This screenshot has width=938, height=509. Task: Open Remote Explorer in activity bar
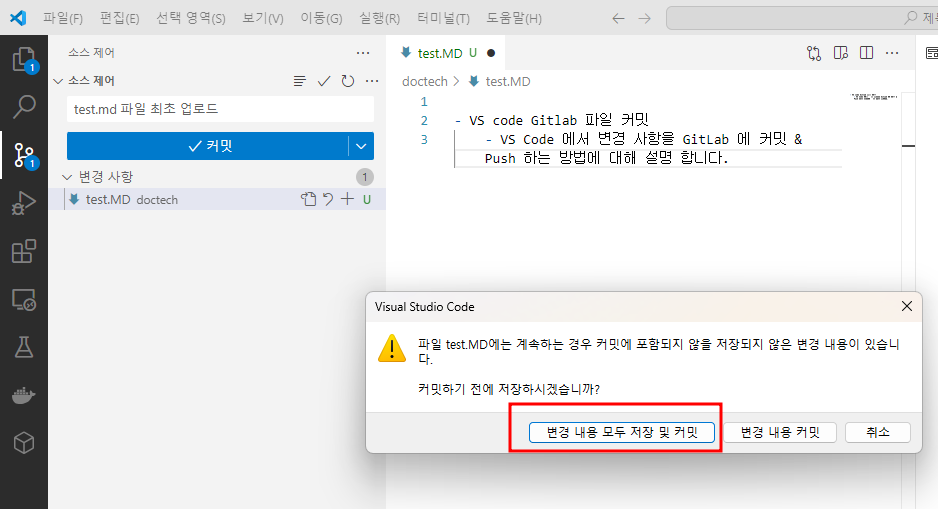coord(24,299)
